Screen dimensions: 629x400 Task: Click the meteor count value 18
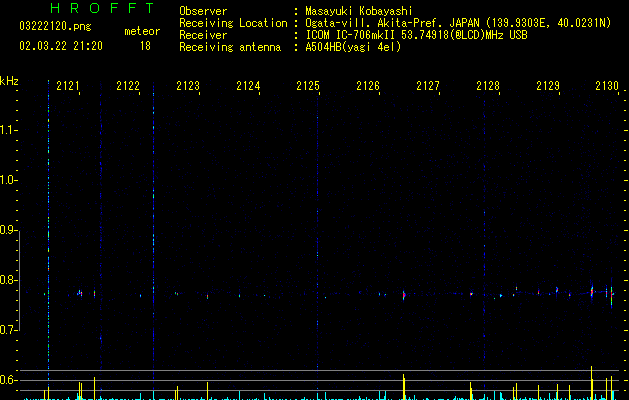[x=145, y=46]
